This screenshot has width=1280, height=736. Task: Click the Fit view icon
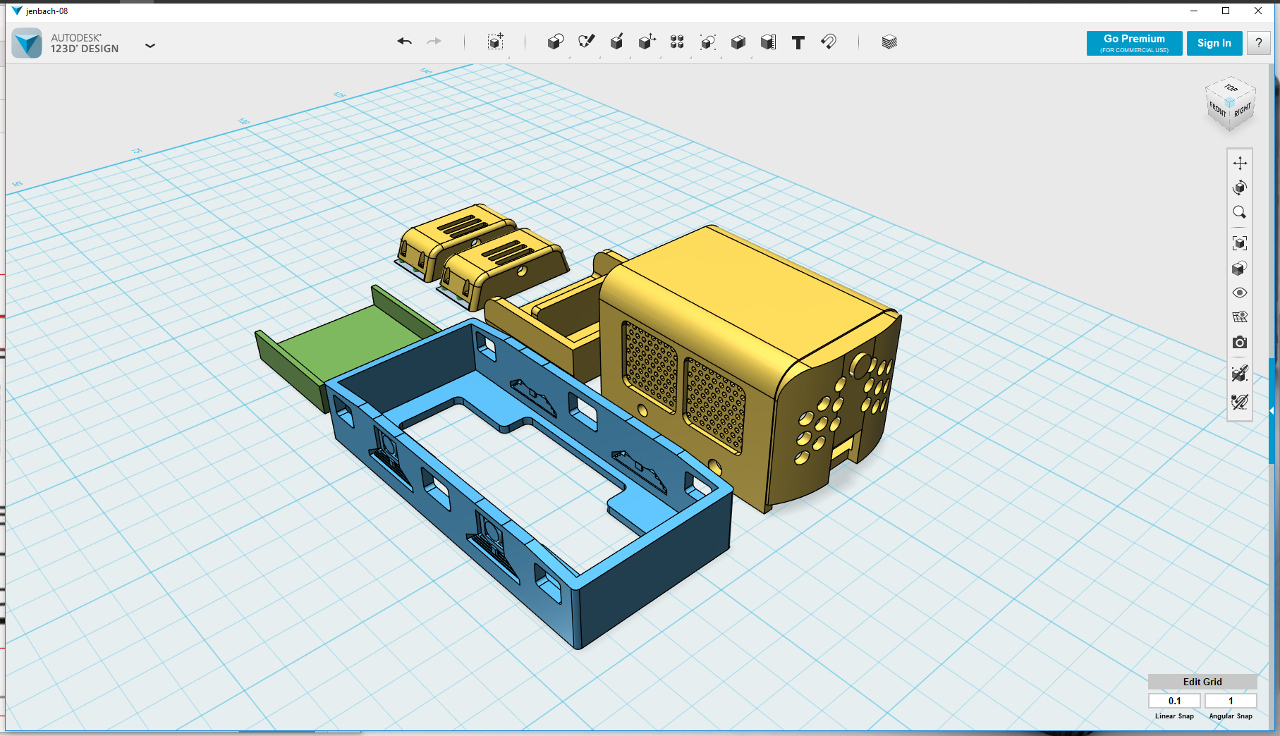click(1240, 243)
